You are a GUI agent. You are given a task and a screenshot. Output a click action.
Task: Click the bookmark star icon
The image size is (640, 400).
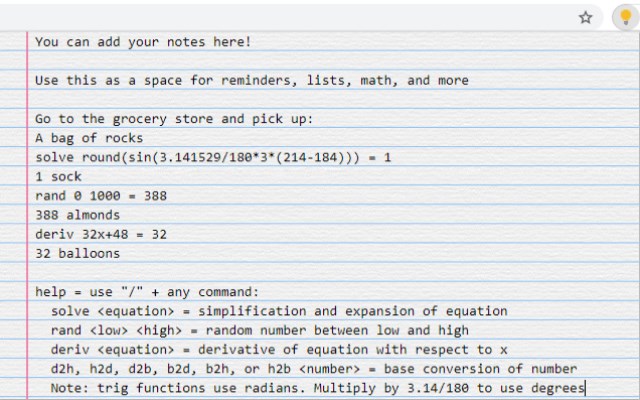pos(586,18)
